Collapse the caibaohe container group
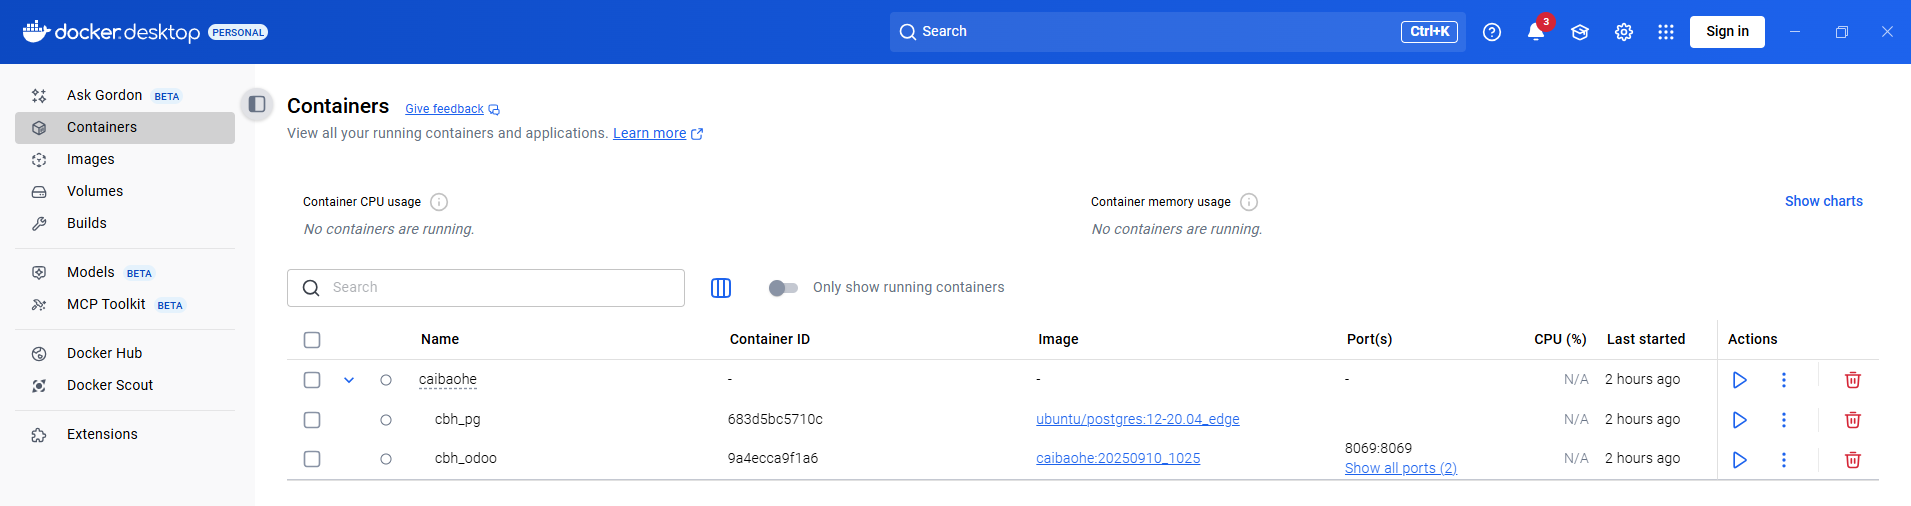This screenshot has width=1911, height=506. click(349, 380)
